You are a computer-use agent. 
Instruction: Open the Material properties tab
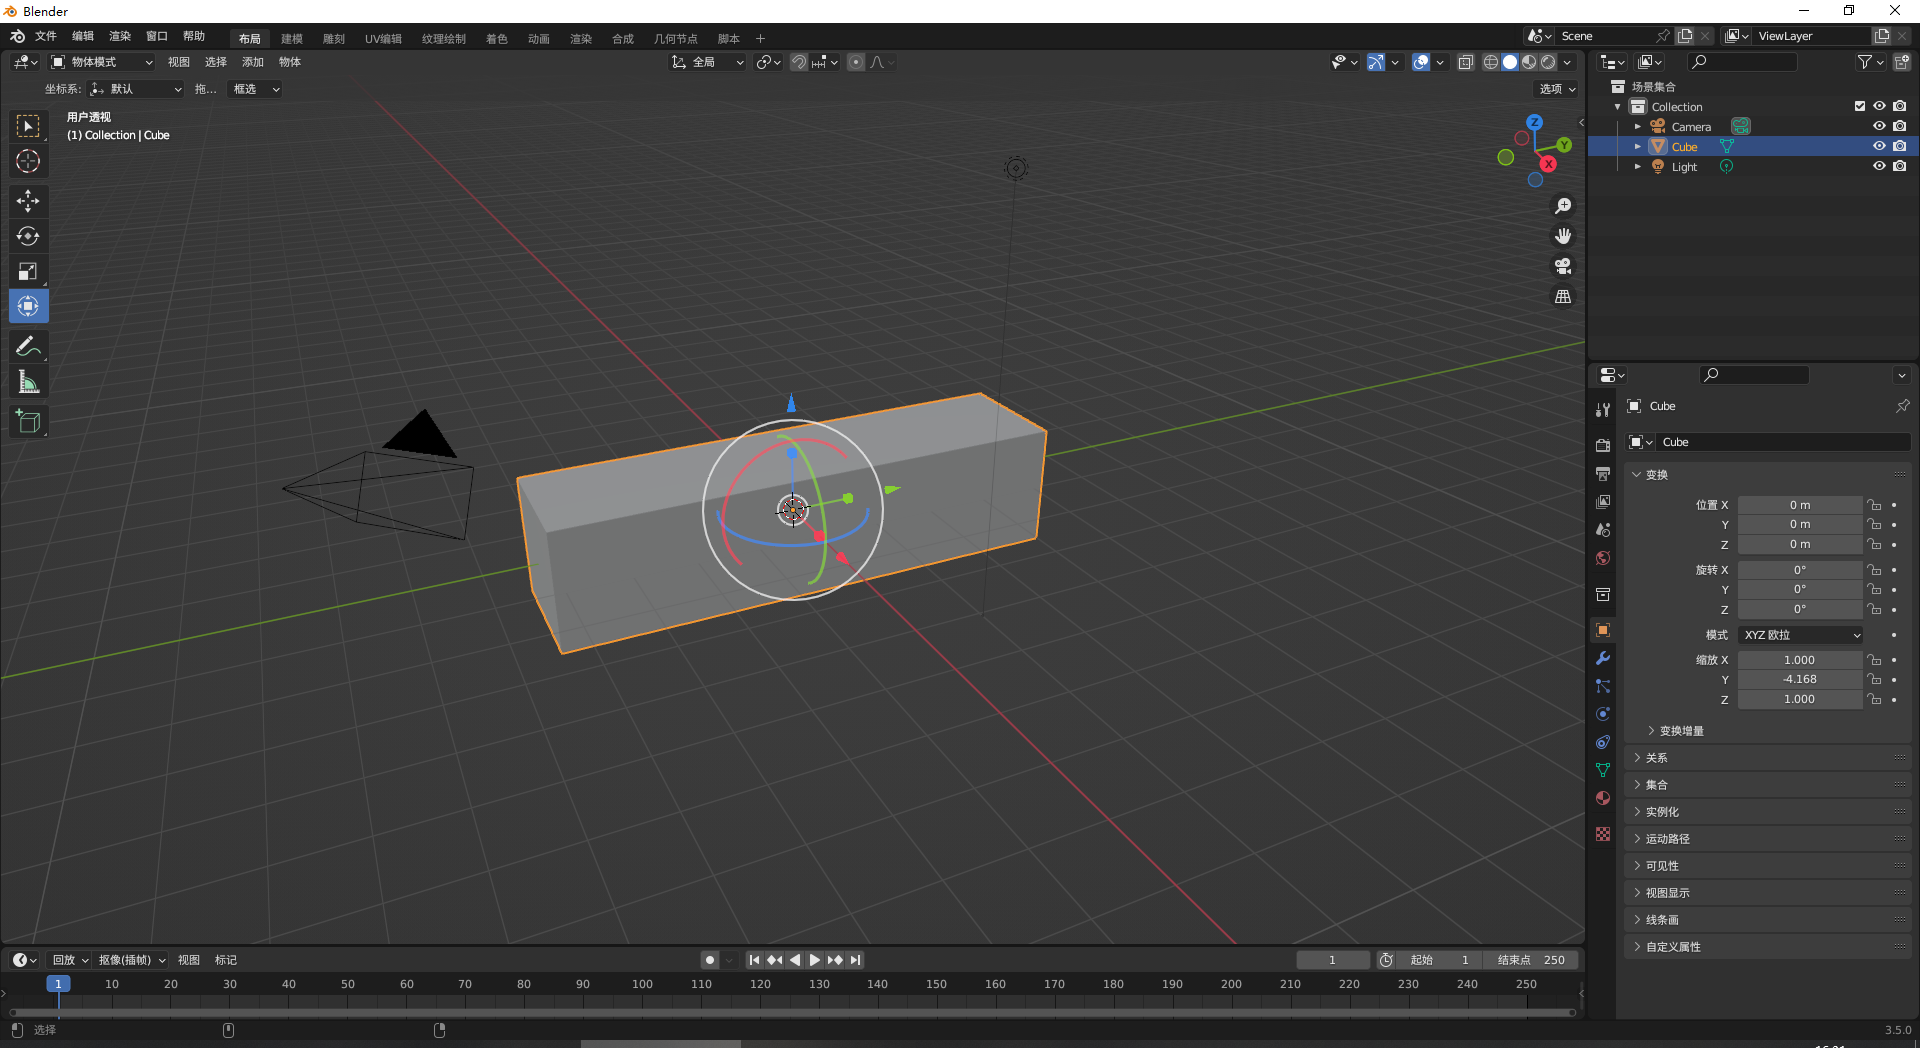[x=1603, y=798]
